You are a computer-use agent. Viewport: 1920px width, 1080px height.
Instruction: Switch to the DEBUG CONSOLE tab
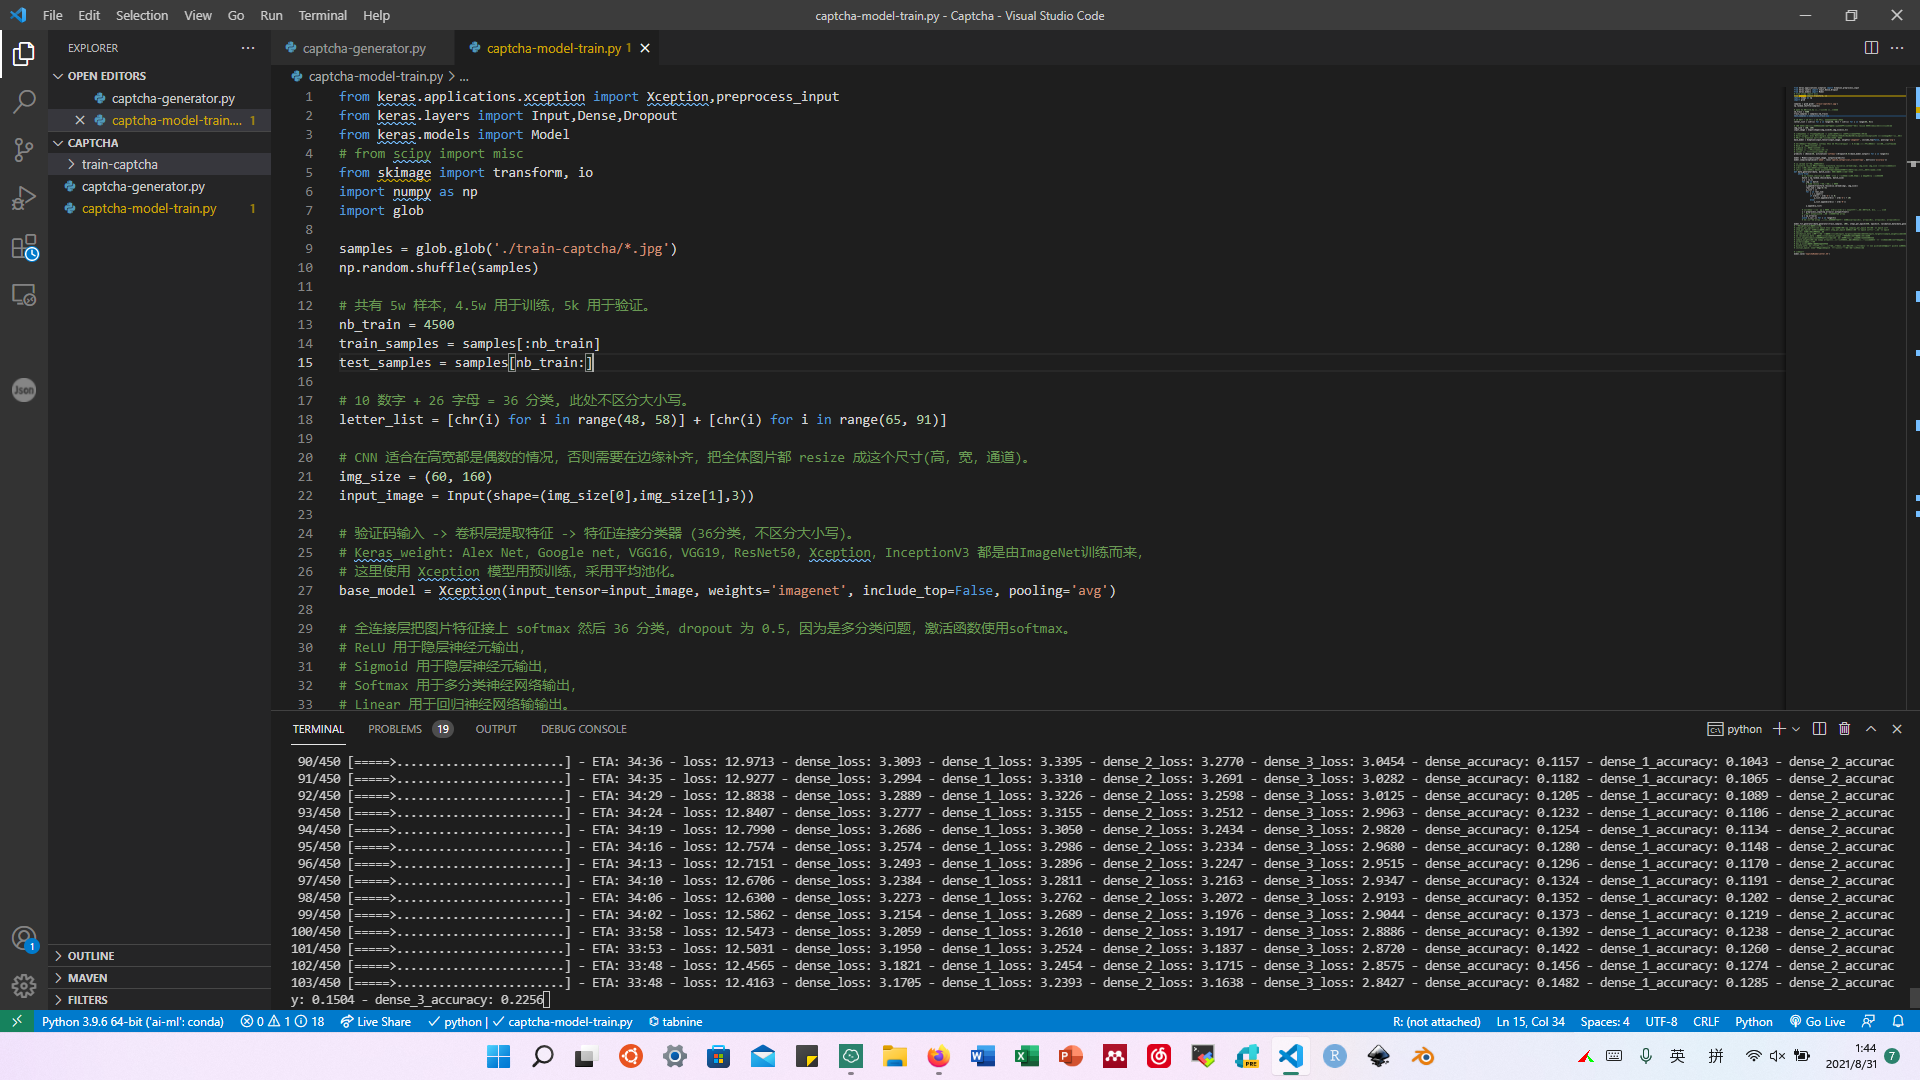tap(584, 729)
